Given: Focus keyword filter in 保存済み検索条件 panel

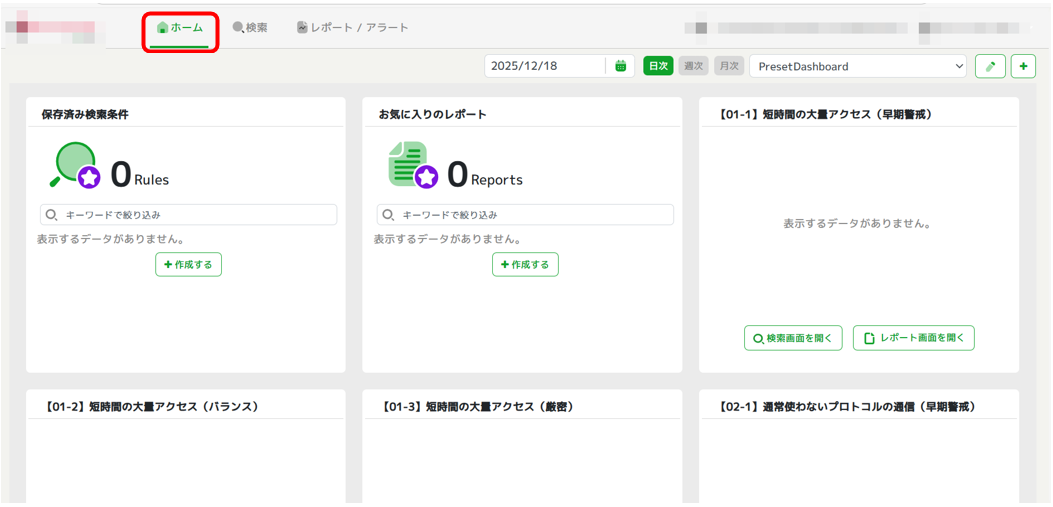Looking at the screenshot, I should (x=189, y=215).
